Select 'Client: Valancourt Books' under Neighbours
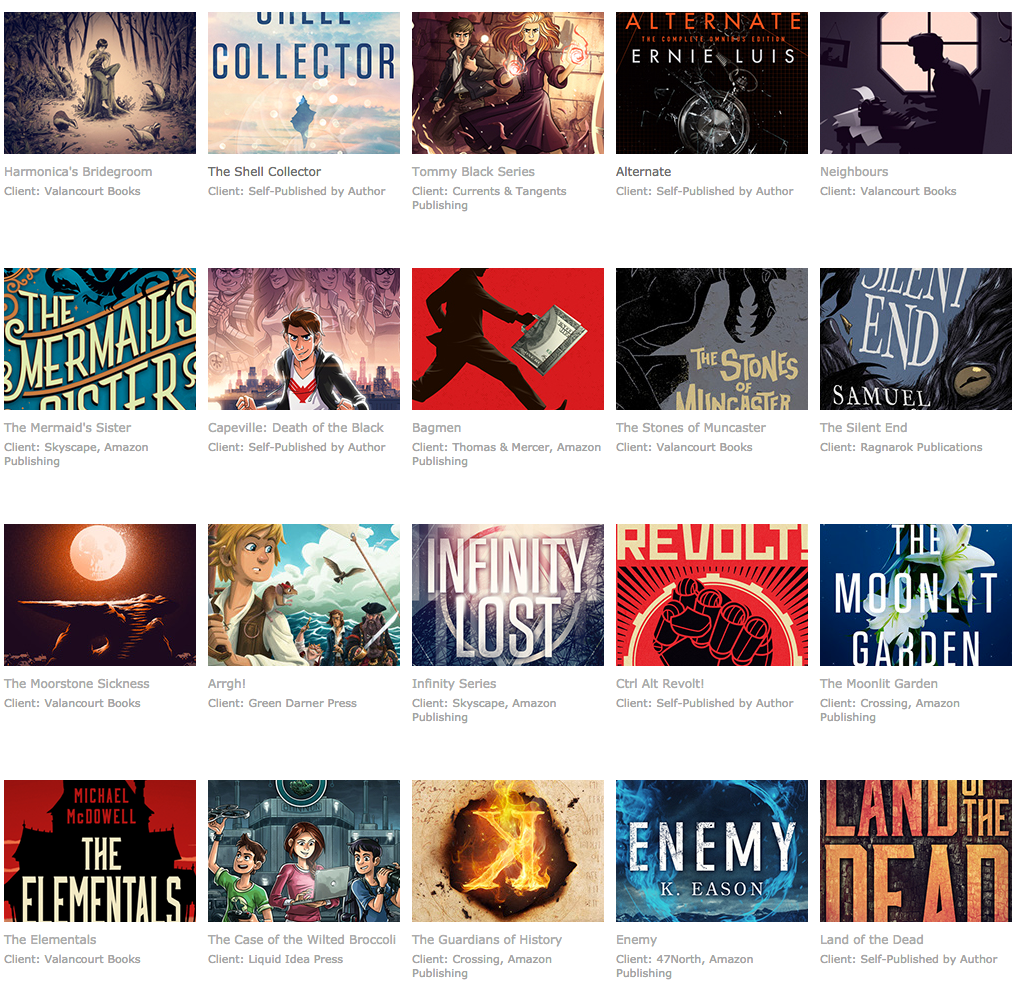 (x=887, y=191)
